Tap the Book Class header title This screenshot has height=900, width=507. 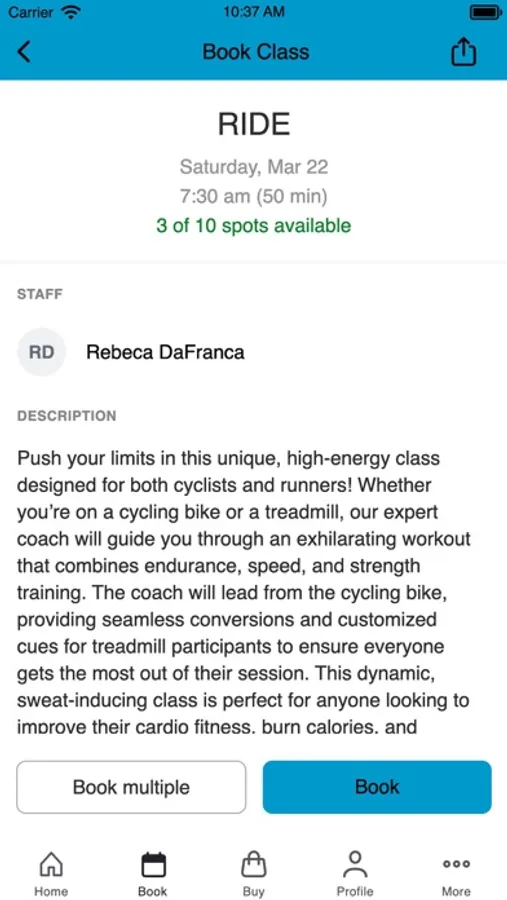pos(256,52)
